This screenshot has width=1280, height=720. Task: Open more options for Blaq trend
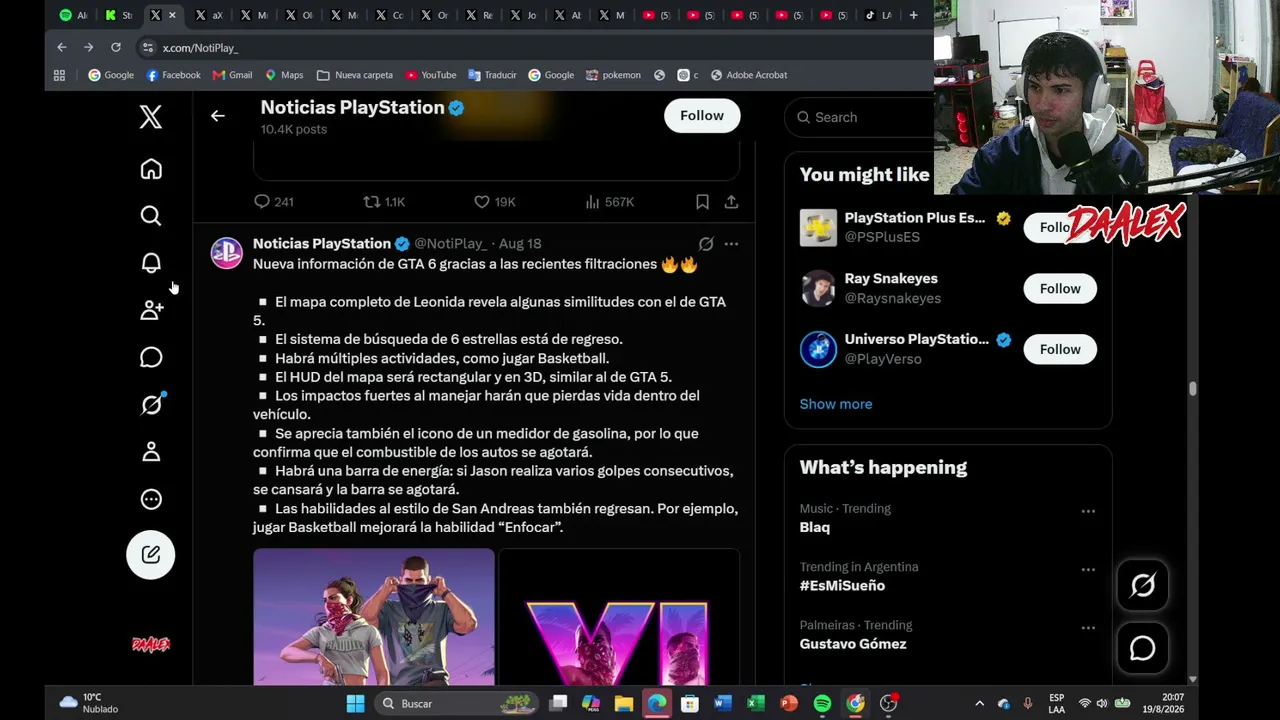1088,511
